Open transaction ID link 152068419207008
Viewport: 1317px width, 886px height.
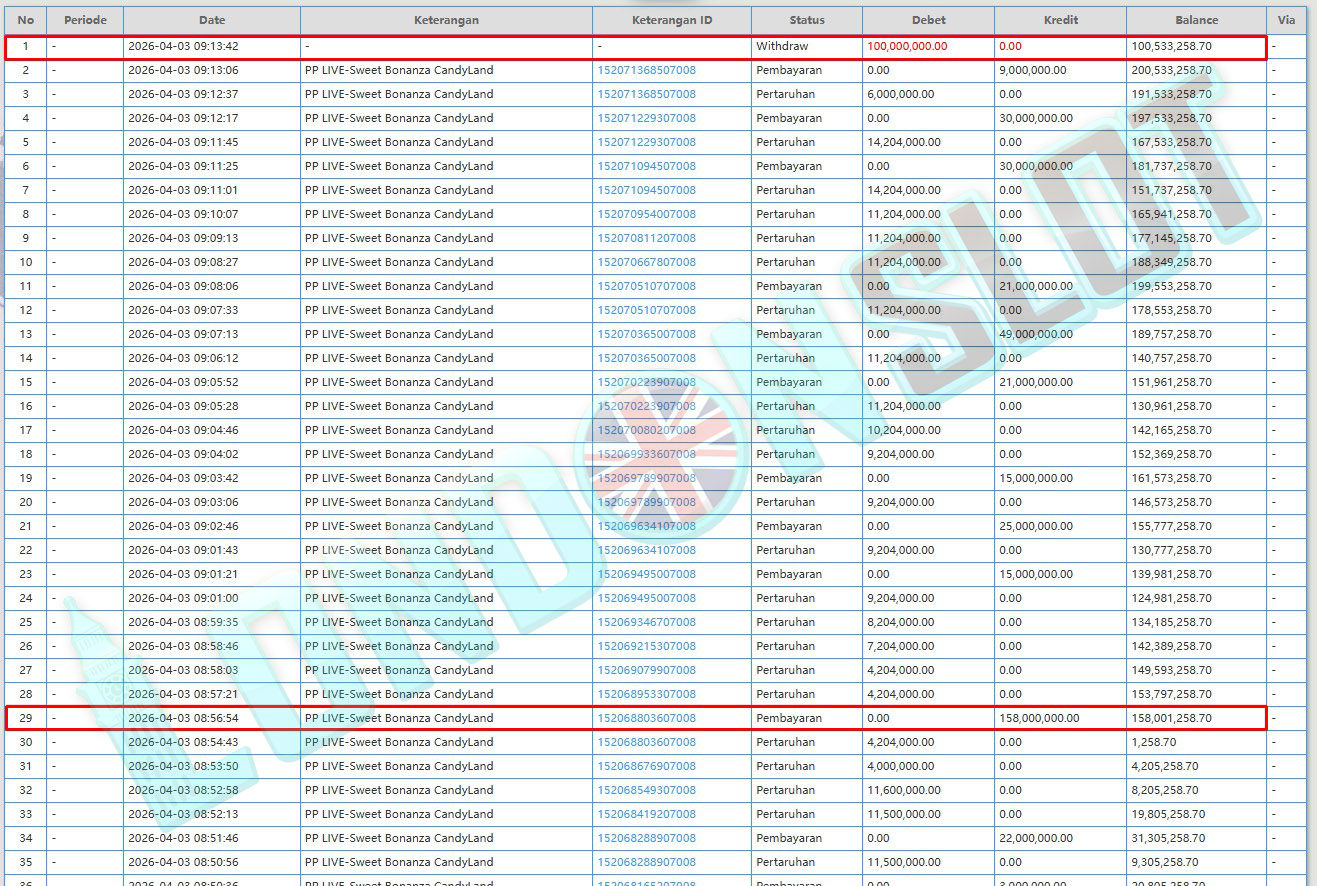[646, 814]
